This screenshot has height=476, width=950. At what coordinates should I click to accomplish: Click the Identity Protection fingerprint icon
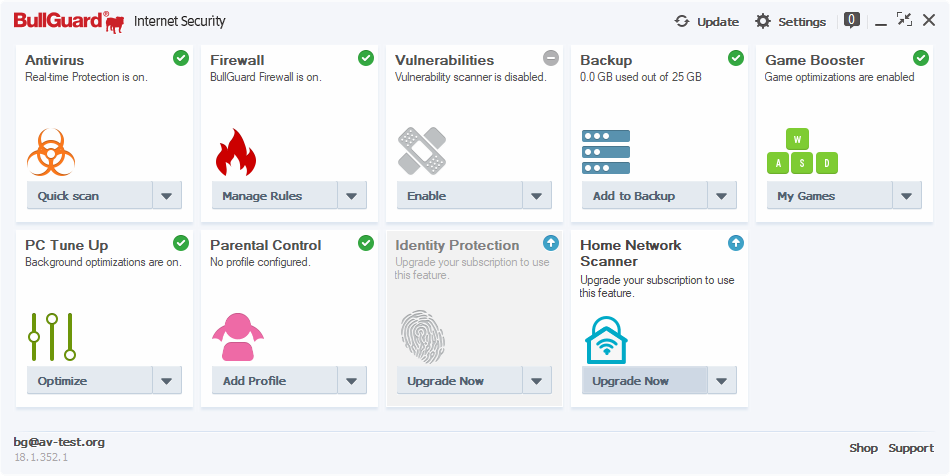coord(420,336)
